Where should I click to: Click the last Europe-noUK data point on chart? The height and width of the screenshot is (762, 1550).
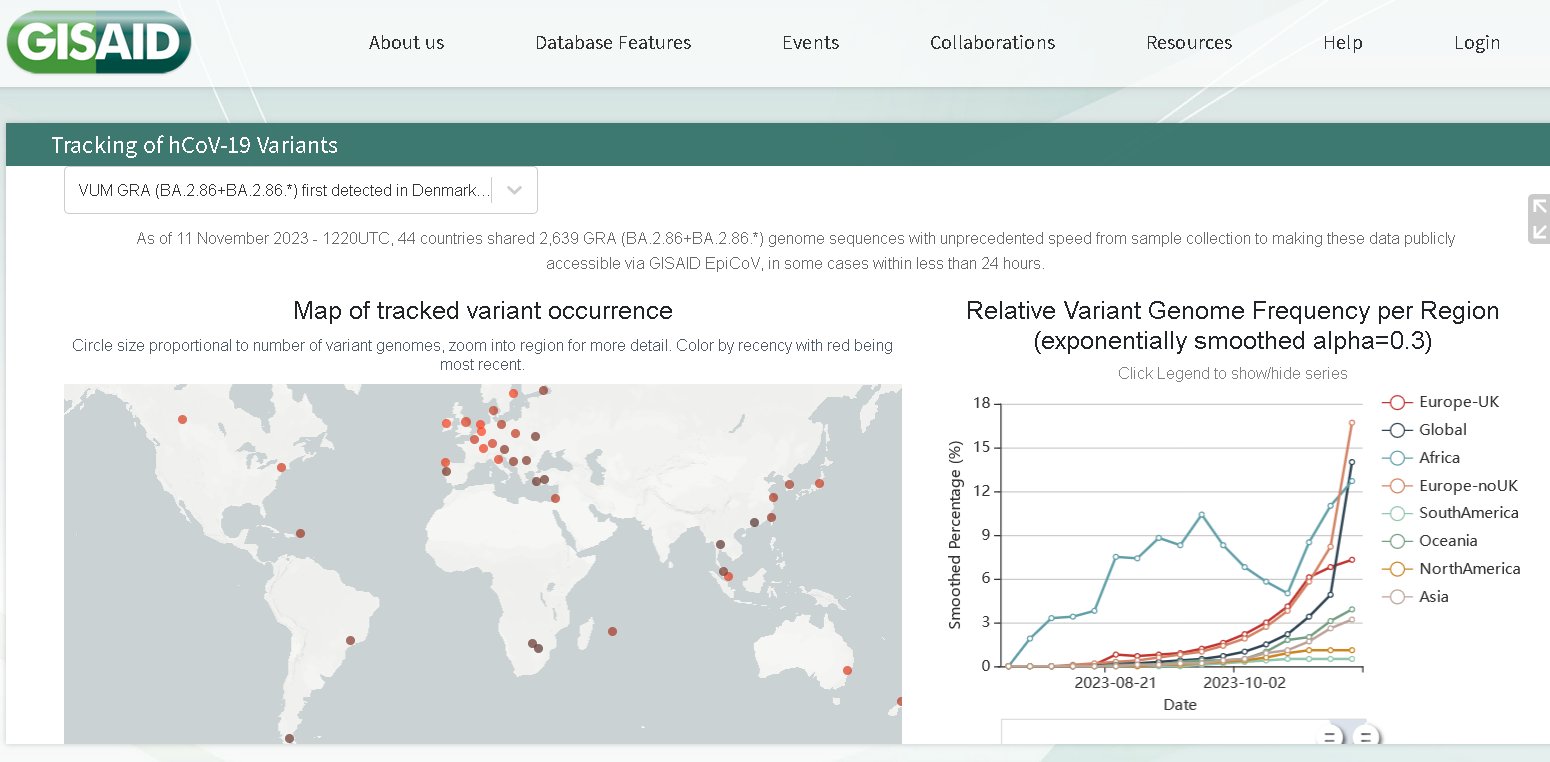1352,423
